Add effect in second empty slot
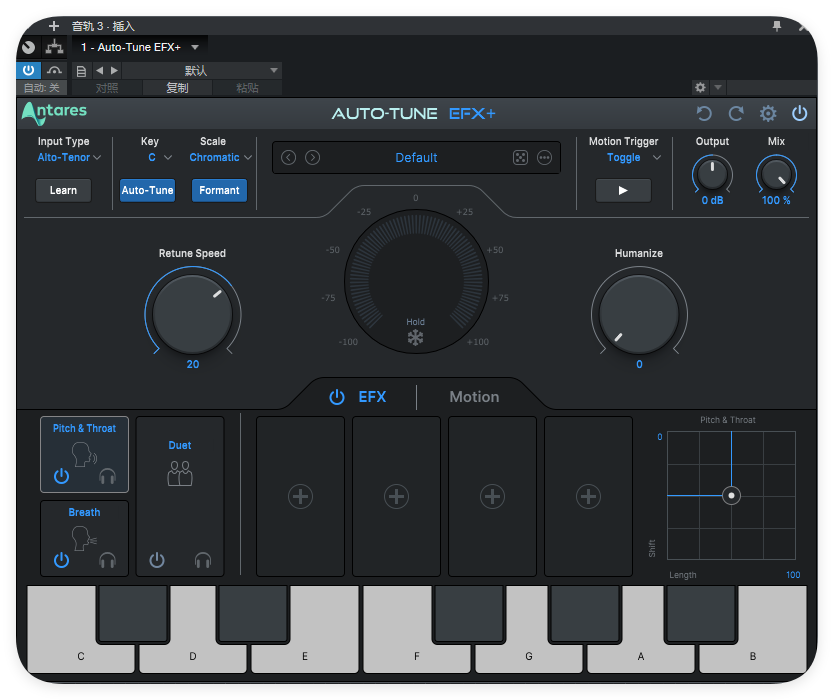The image size is (834, 700). (x=396, y=496)
